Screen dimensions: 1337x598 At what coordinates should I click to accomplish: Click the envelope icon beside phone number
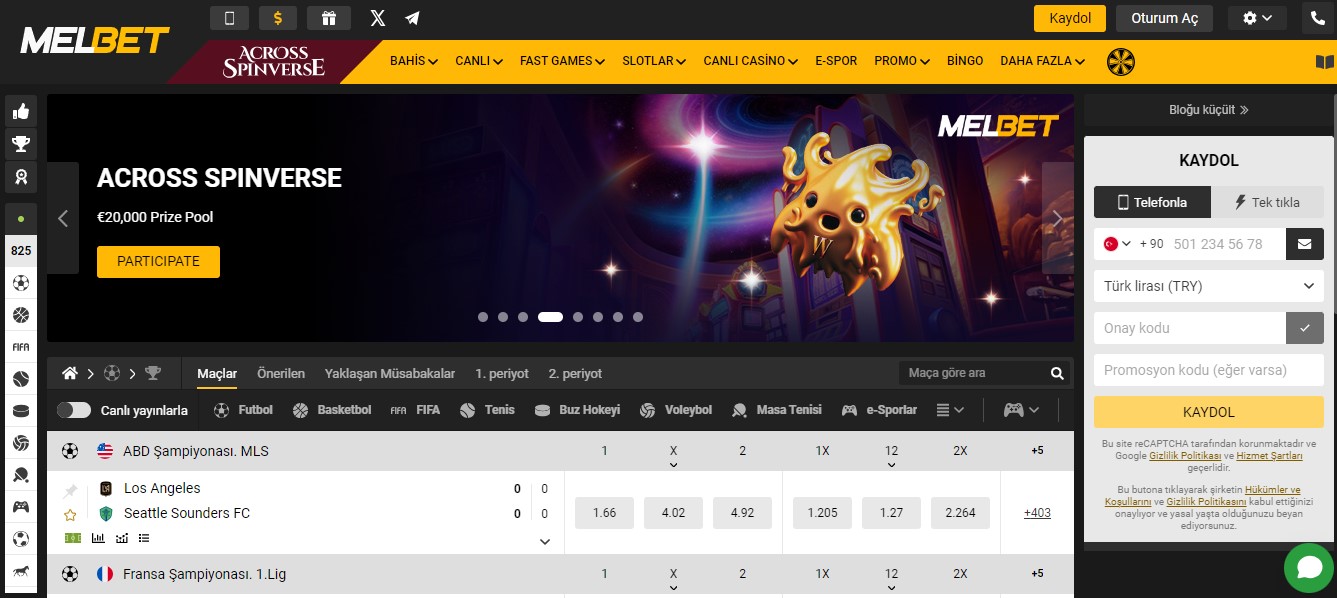[x=1305, y=244]
